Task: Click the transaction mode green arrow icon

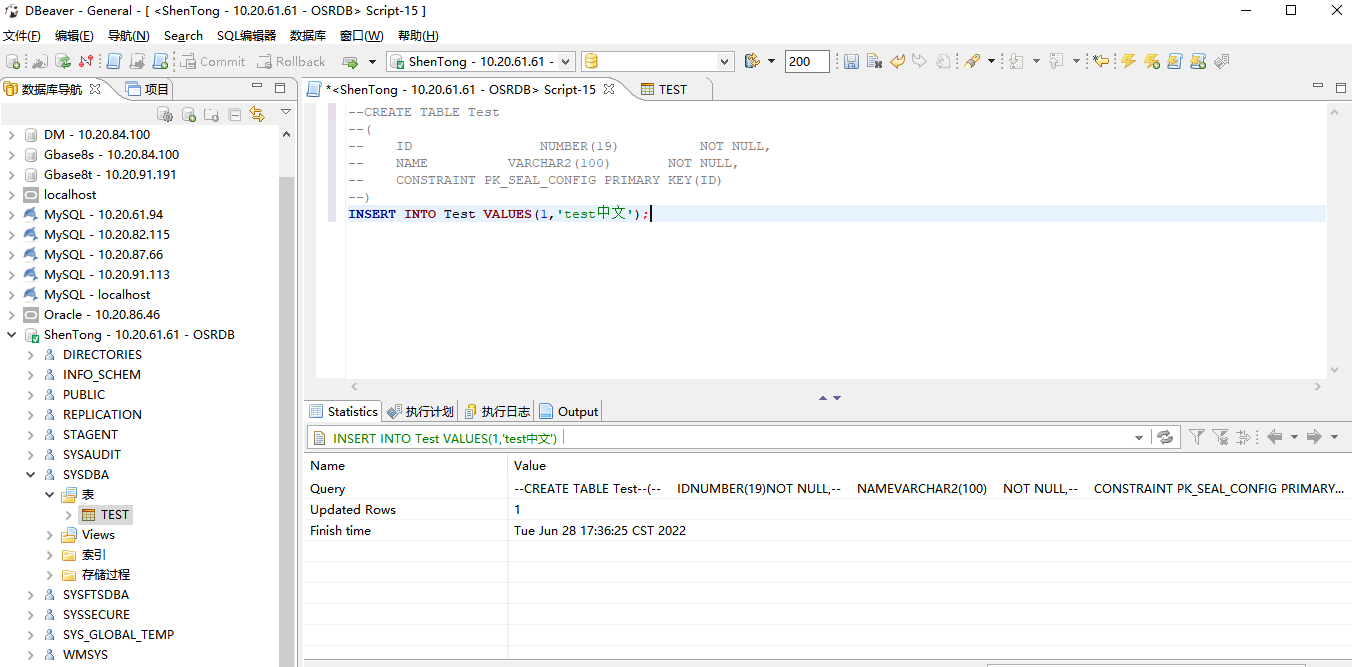Action: 350,61
